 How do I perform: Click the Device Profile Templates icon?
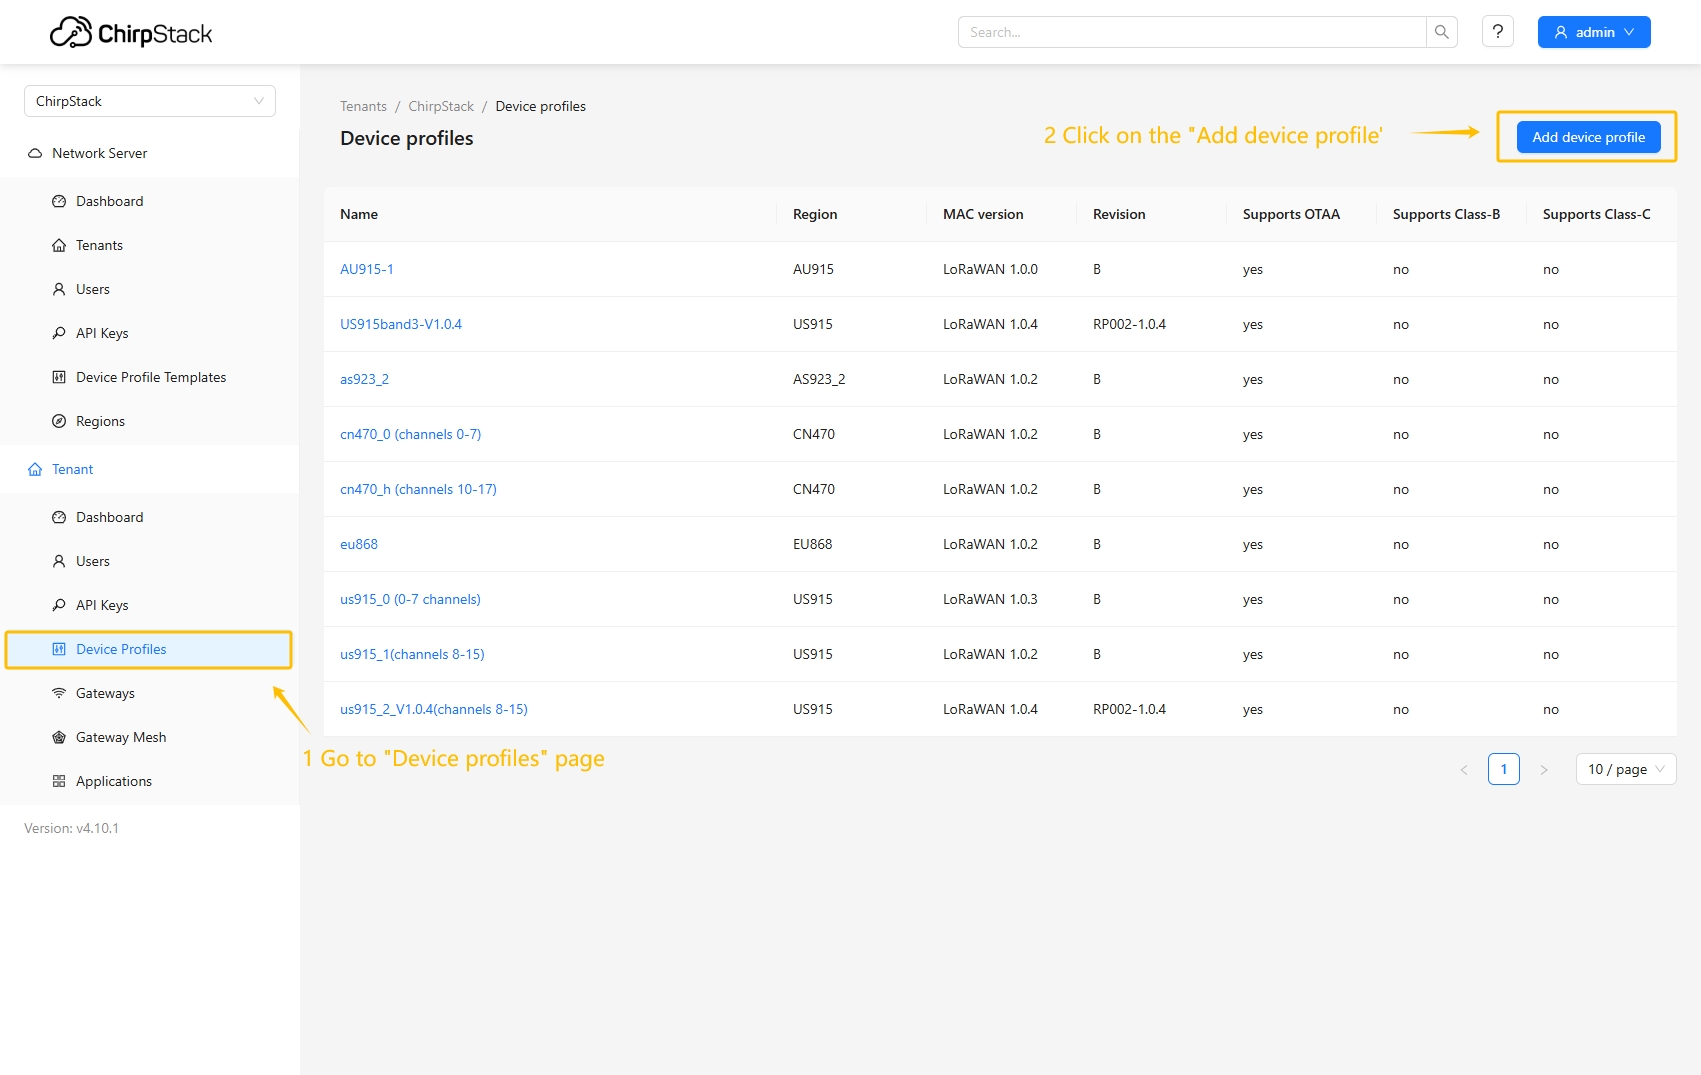(x=59, y=377)
